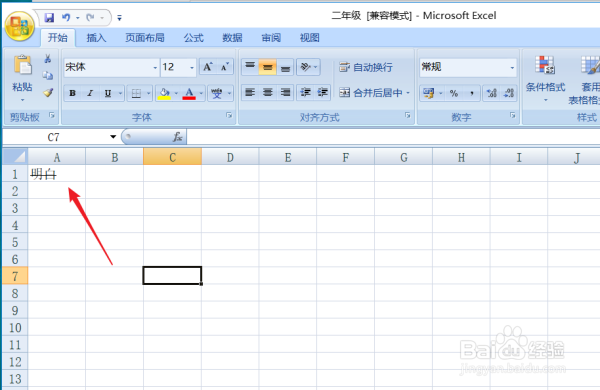600x390 pixels.
Task: Launch the 剪贴板 clipboard pane
Action: [52, 115]
